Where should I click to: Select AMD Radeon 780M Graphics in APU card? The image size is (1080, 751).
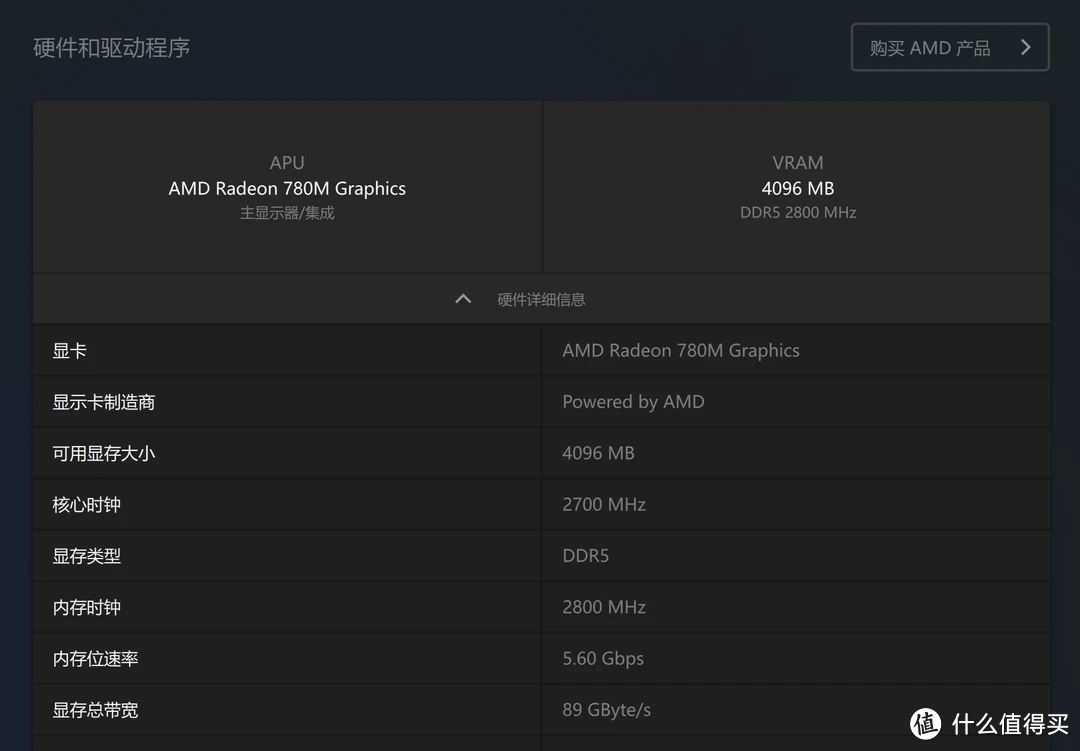[x=287, y=188]
